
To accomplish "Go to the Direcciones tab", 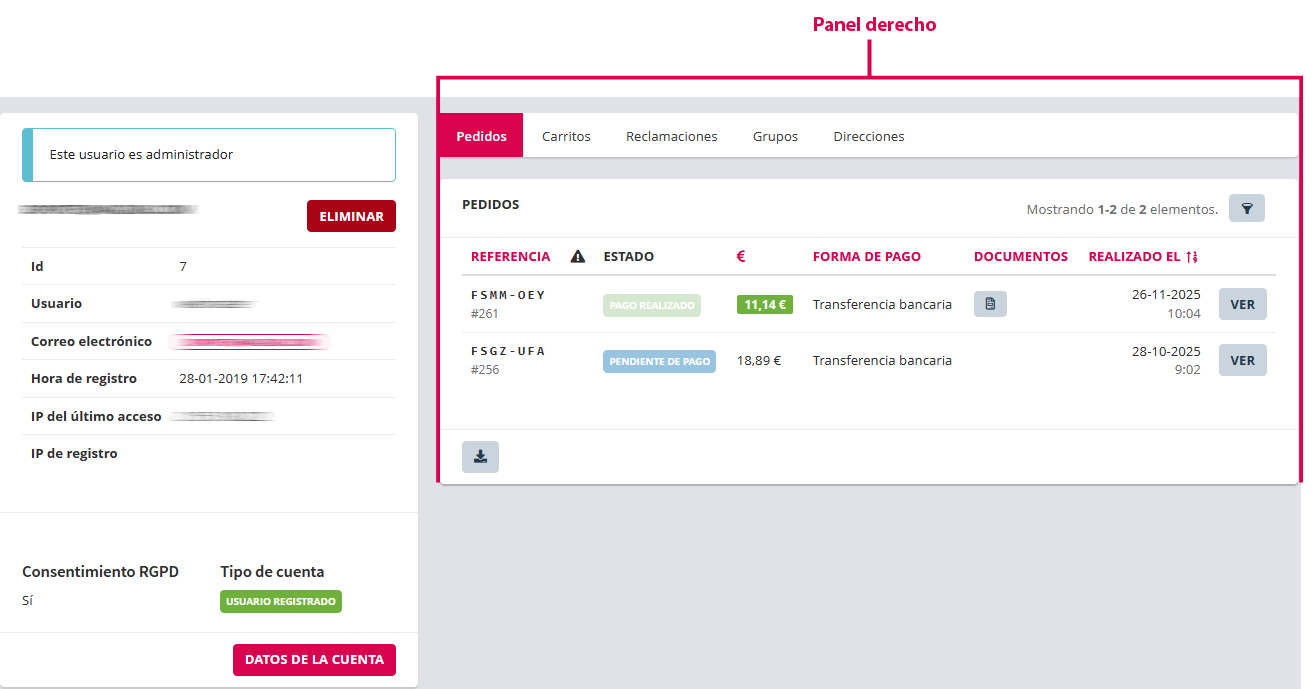I will point(868,136).
